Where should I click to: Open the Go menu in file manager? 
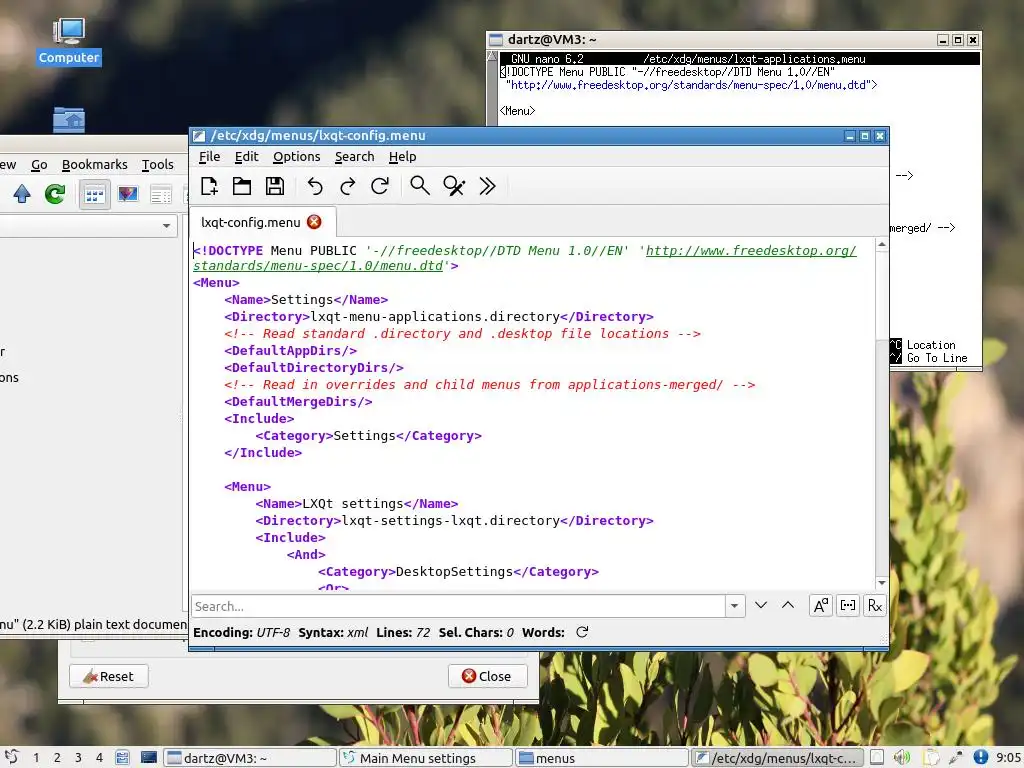pyautogui.click(x=39, y=165)
